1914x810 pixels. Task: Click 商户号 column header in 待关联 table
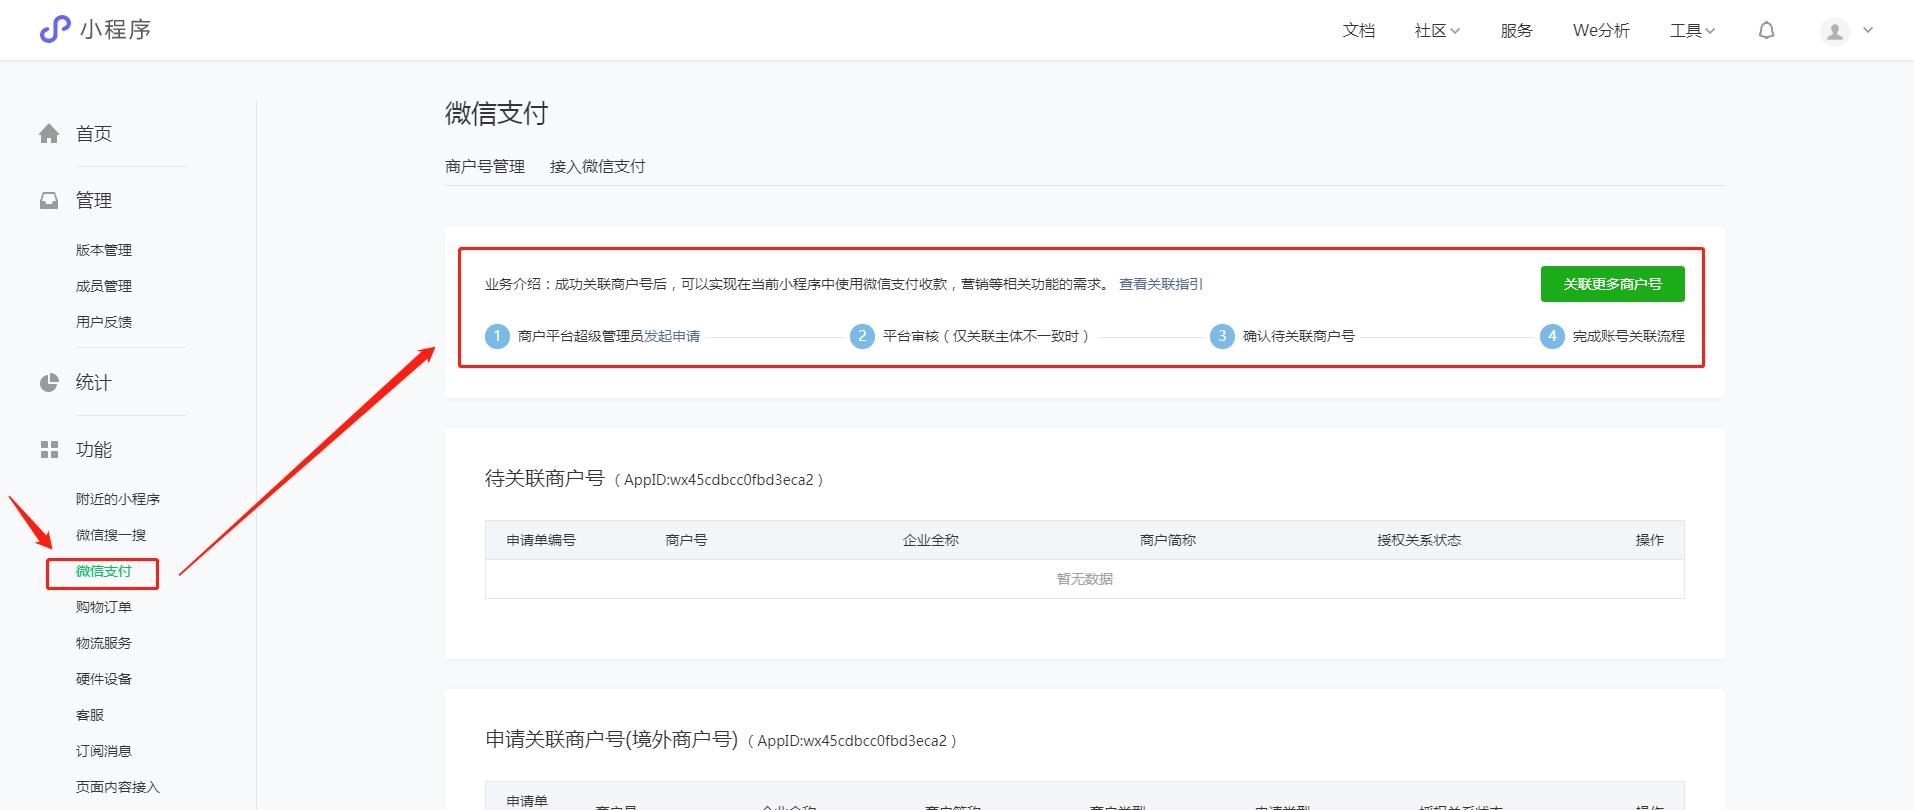686,540
